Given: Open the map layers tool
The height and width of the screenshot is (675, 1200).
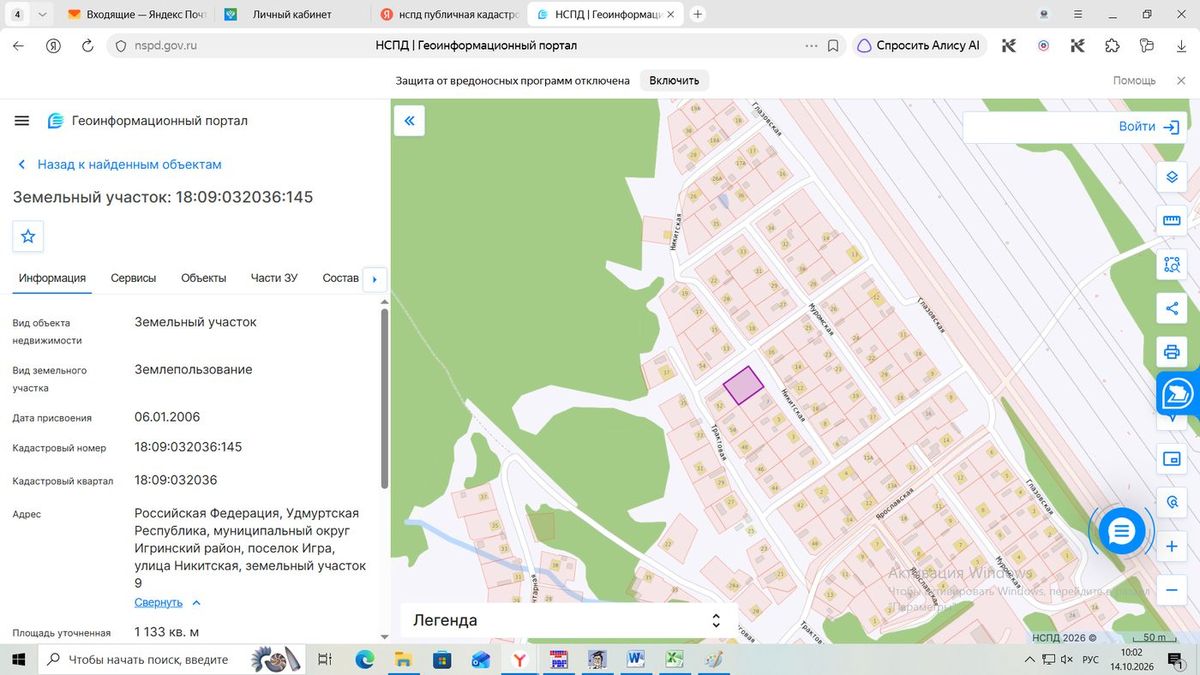Looking at the screenshot, I should tap(1172, 177).
